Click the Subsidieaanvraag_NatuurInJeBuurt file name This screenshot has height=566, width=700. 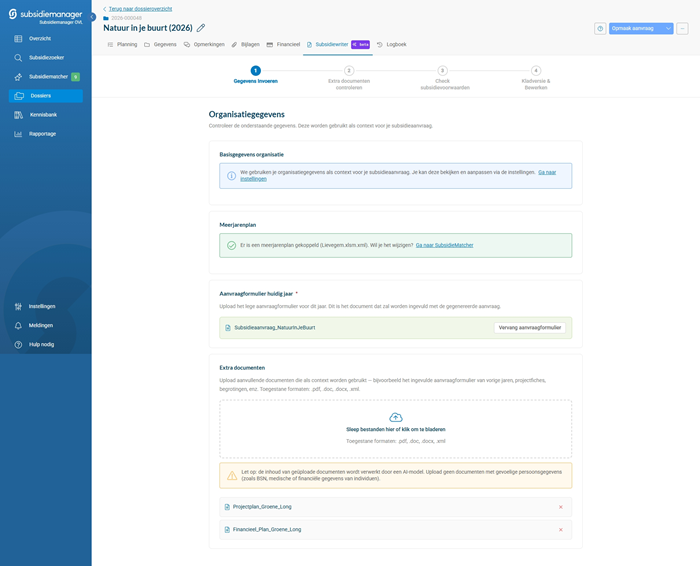(x=275, y=328)
